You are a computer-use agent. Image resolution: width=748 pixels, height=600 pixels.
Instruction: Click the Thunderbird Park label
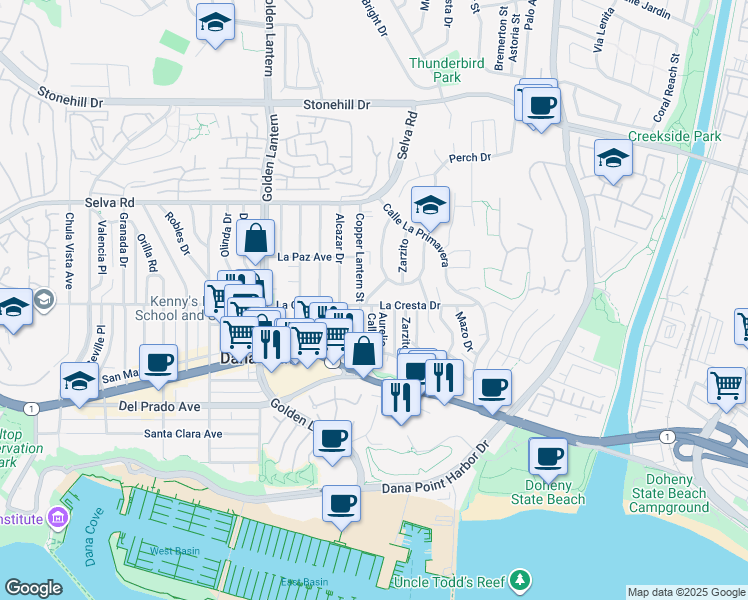pos(447,70)
